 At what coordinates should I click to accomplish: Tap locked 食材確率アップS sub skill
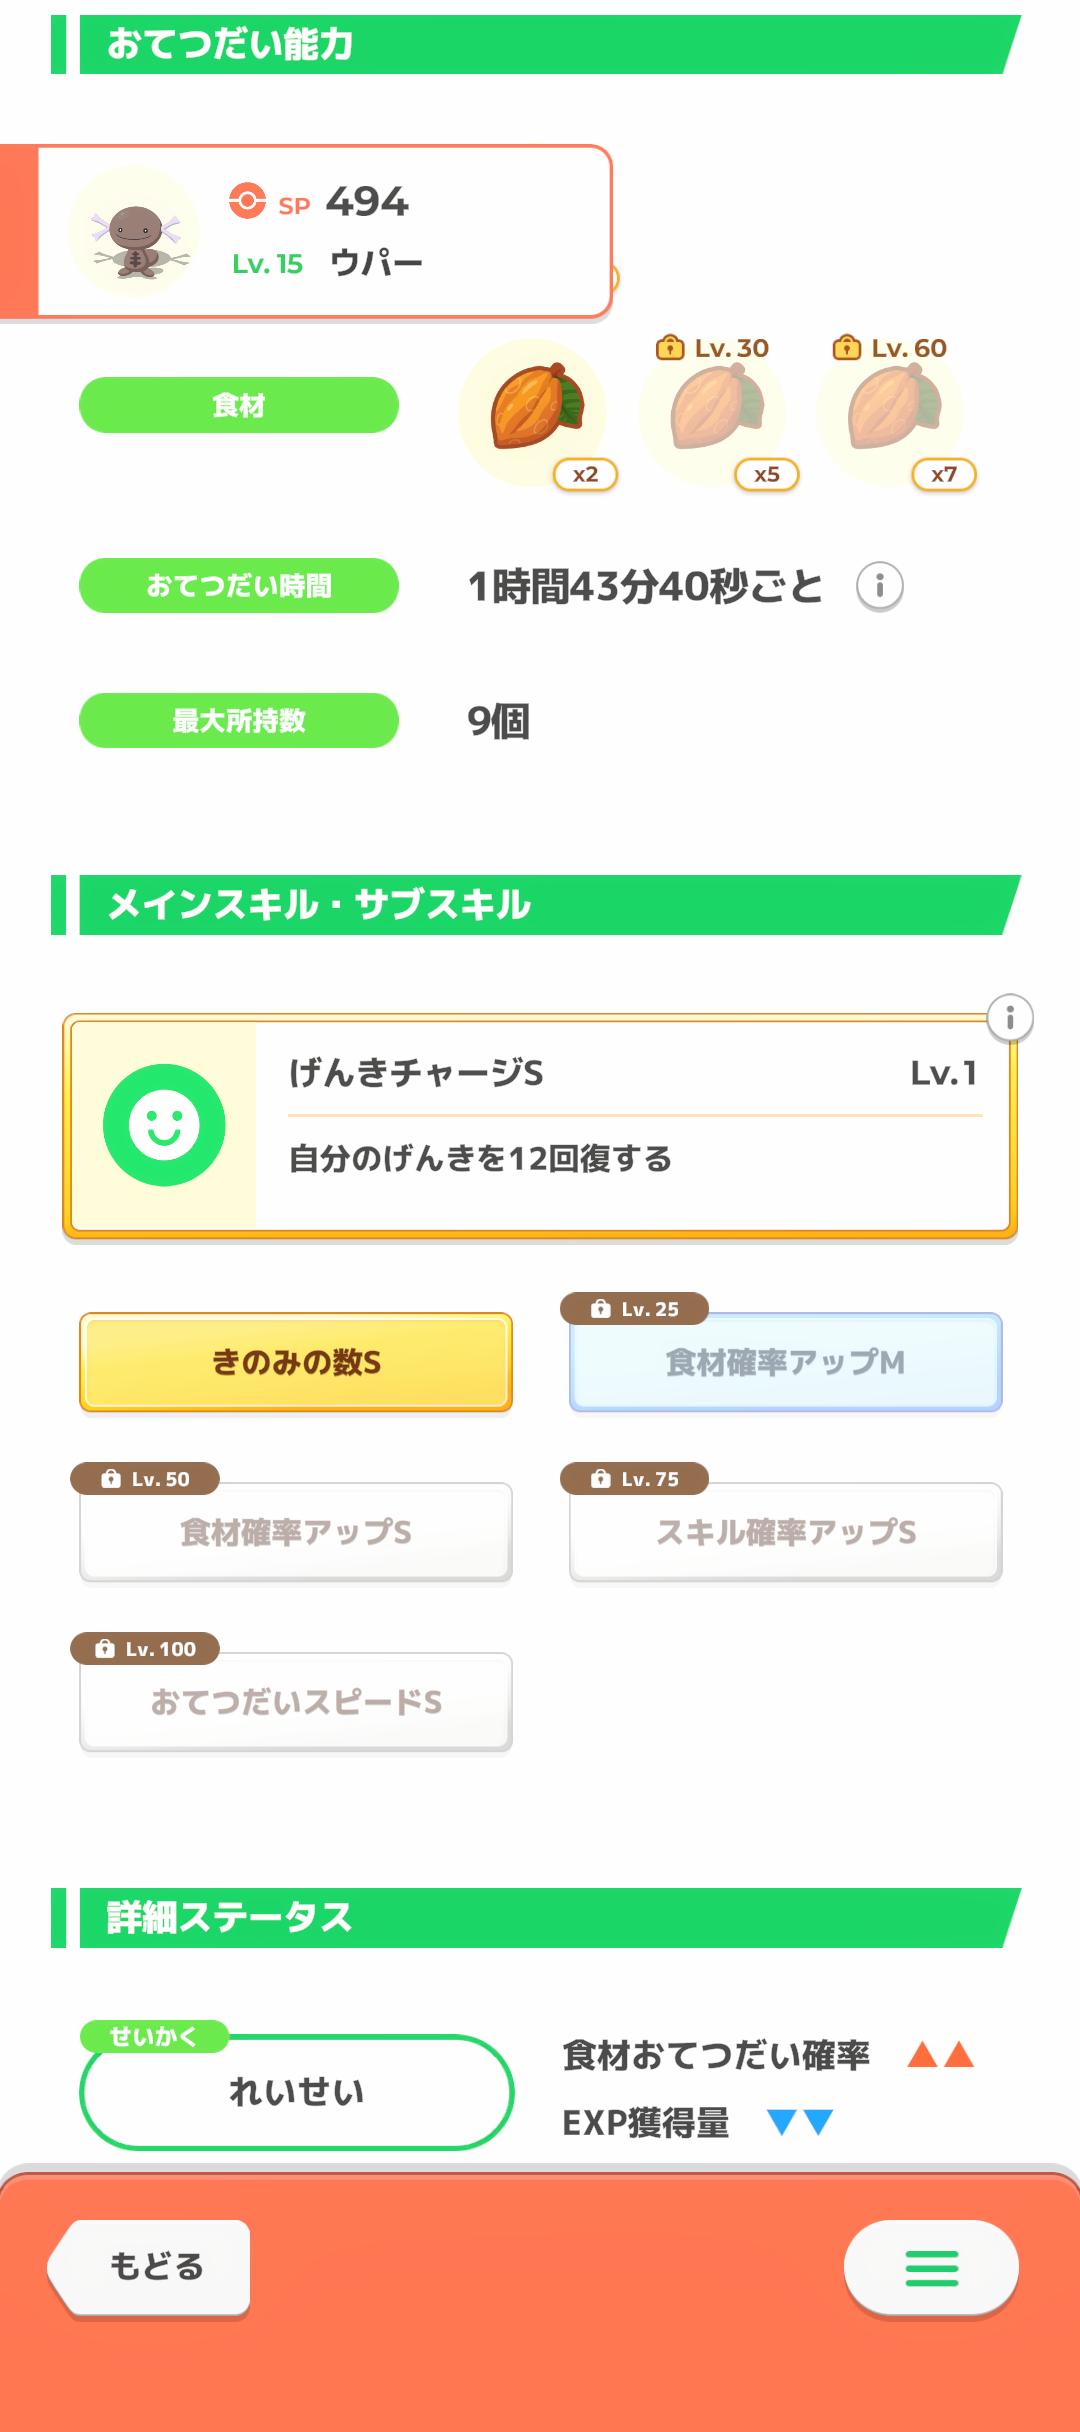tap(296, 1532)
